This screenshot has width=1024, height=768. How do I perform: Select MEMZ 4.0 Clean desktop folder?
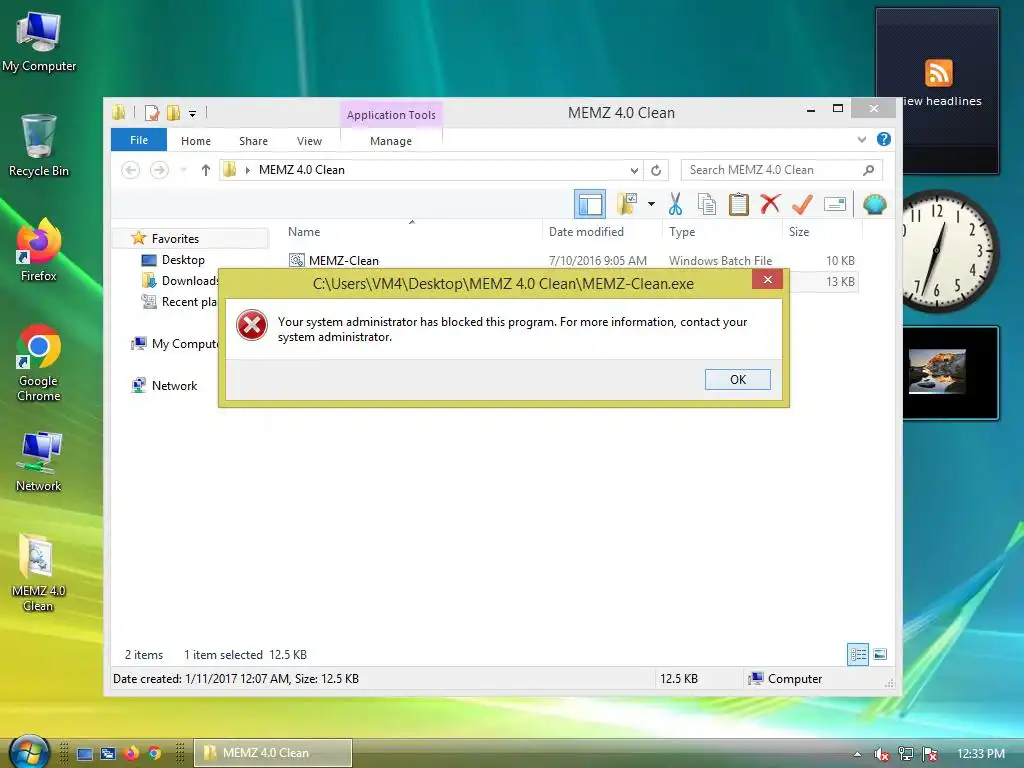(39, 573)
